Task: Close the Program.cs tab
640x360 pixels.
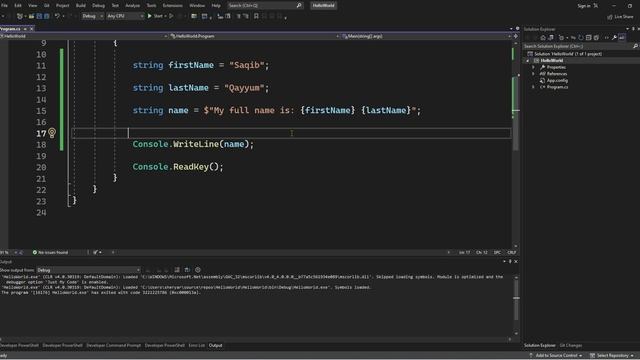Action: [x=31, y=29]
